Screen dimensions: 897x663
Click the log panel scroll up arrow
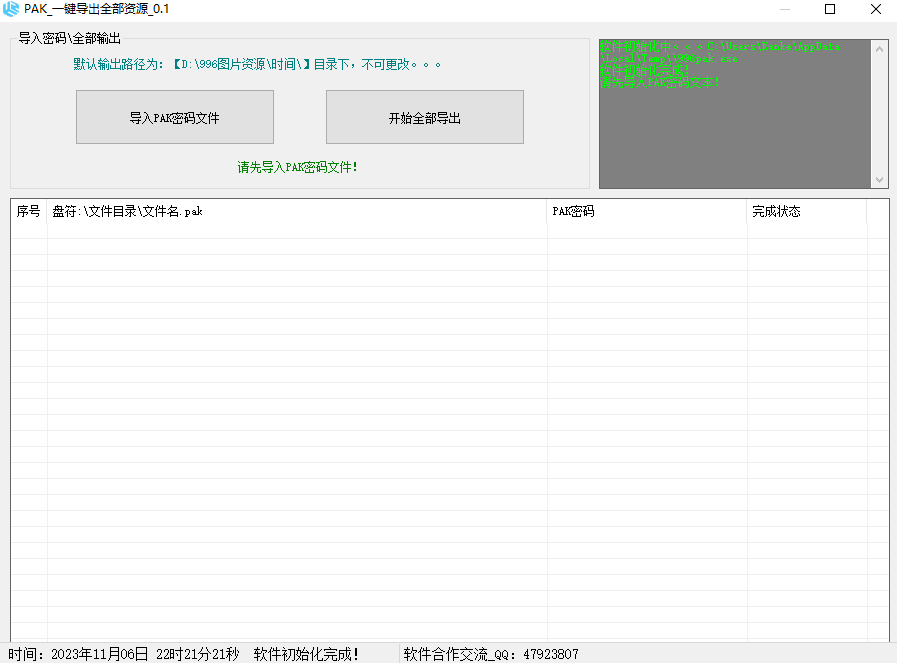879,49
